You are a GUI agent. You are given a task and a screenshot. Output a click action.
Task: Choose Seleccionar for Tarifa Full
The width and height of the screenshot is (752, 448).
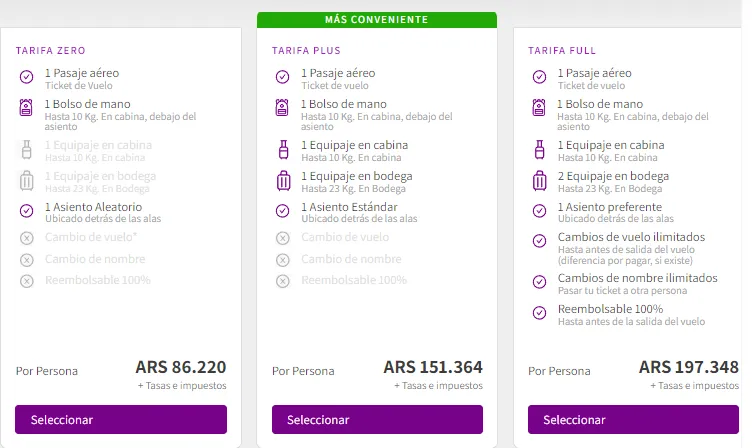pyautogui.click(x=634, y=420)
